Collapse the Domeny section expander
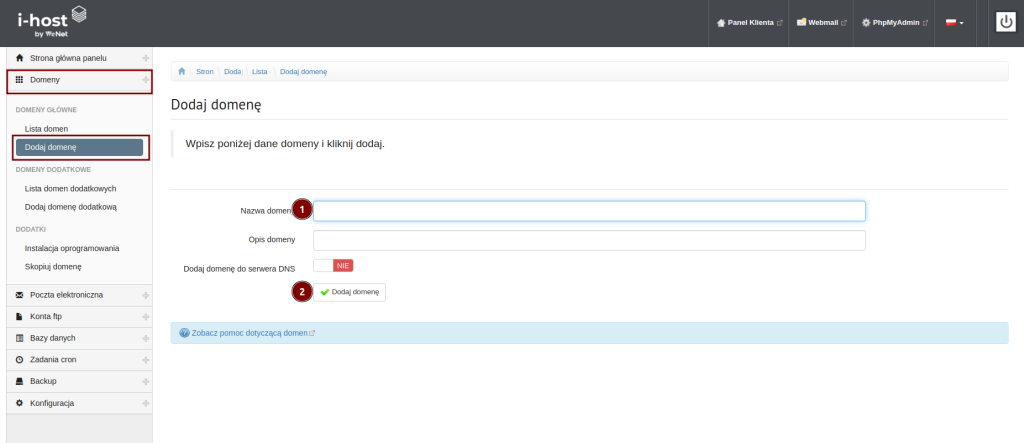This screenshot has height=443, width=1024. (145, 79)
